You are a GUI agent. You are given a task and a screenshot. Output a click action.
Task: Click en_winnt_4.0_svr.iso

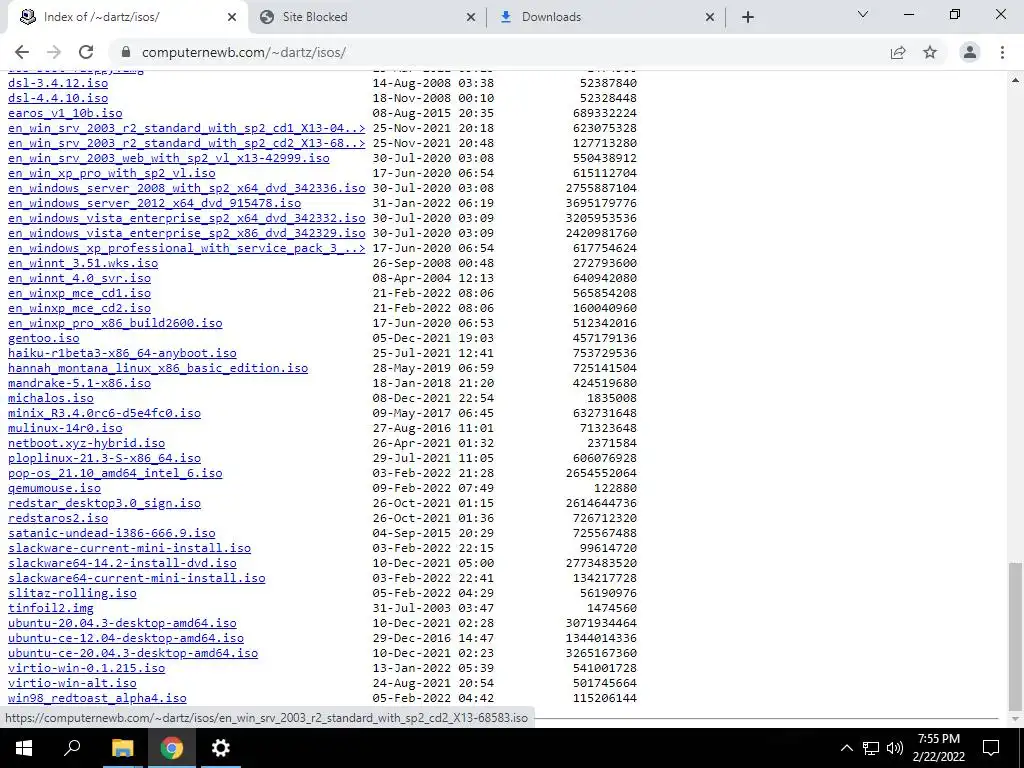point(79,278)
